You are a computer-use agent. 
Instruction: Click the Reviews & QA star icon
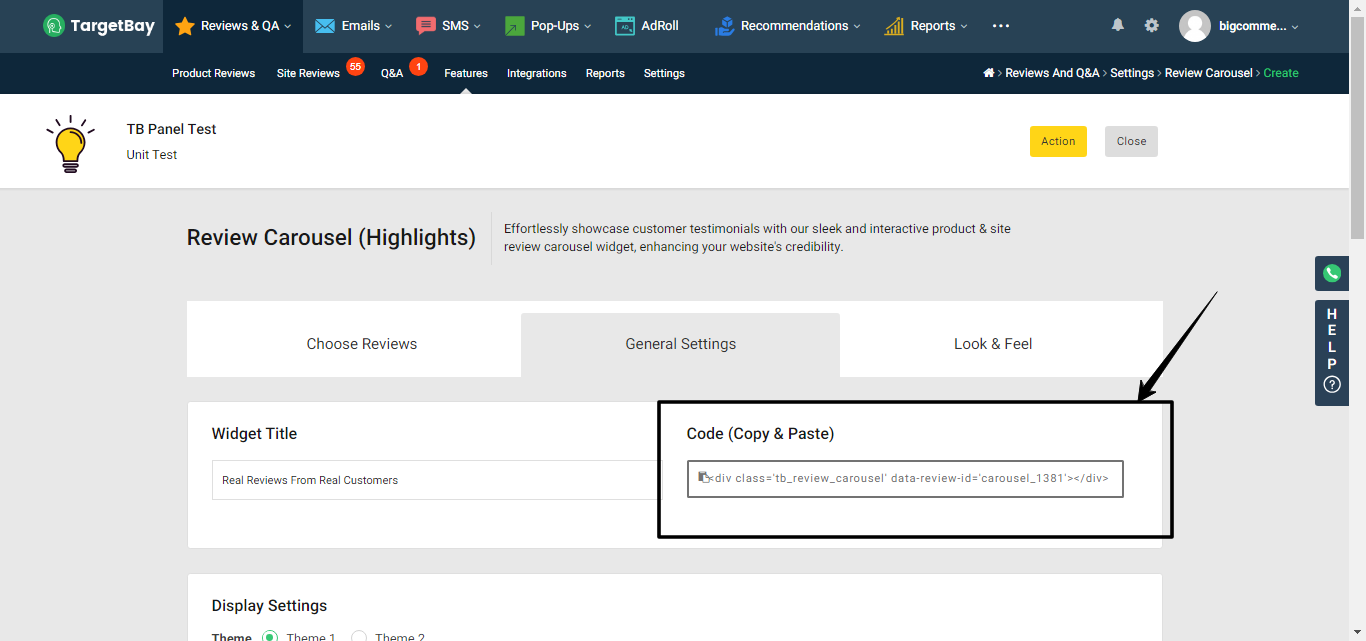point(185,26)
